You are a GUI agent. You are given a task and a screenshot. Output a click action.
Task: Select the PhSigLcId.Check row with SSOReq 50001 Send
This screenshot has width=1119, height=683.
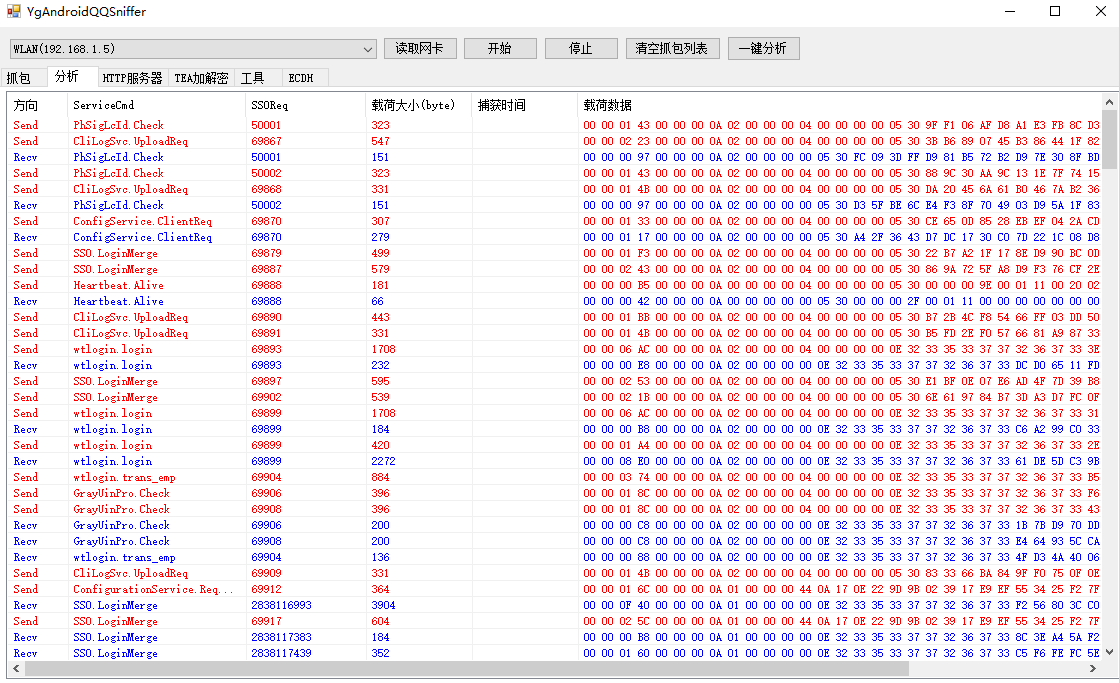click(555, 125)
